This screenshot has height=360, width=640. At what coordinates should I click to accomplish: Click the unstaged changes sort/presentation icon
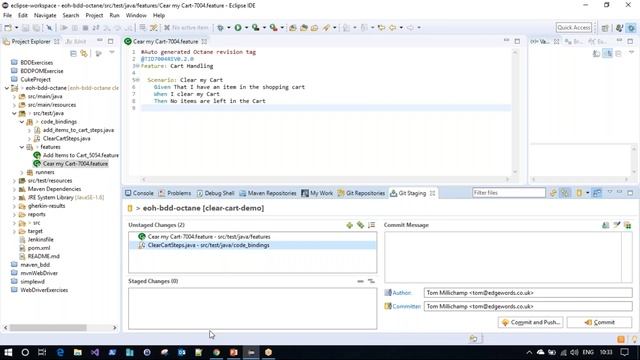pos(371,225)
